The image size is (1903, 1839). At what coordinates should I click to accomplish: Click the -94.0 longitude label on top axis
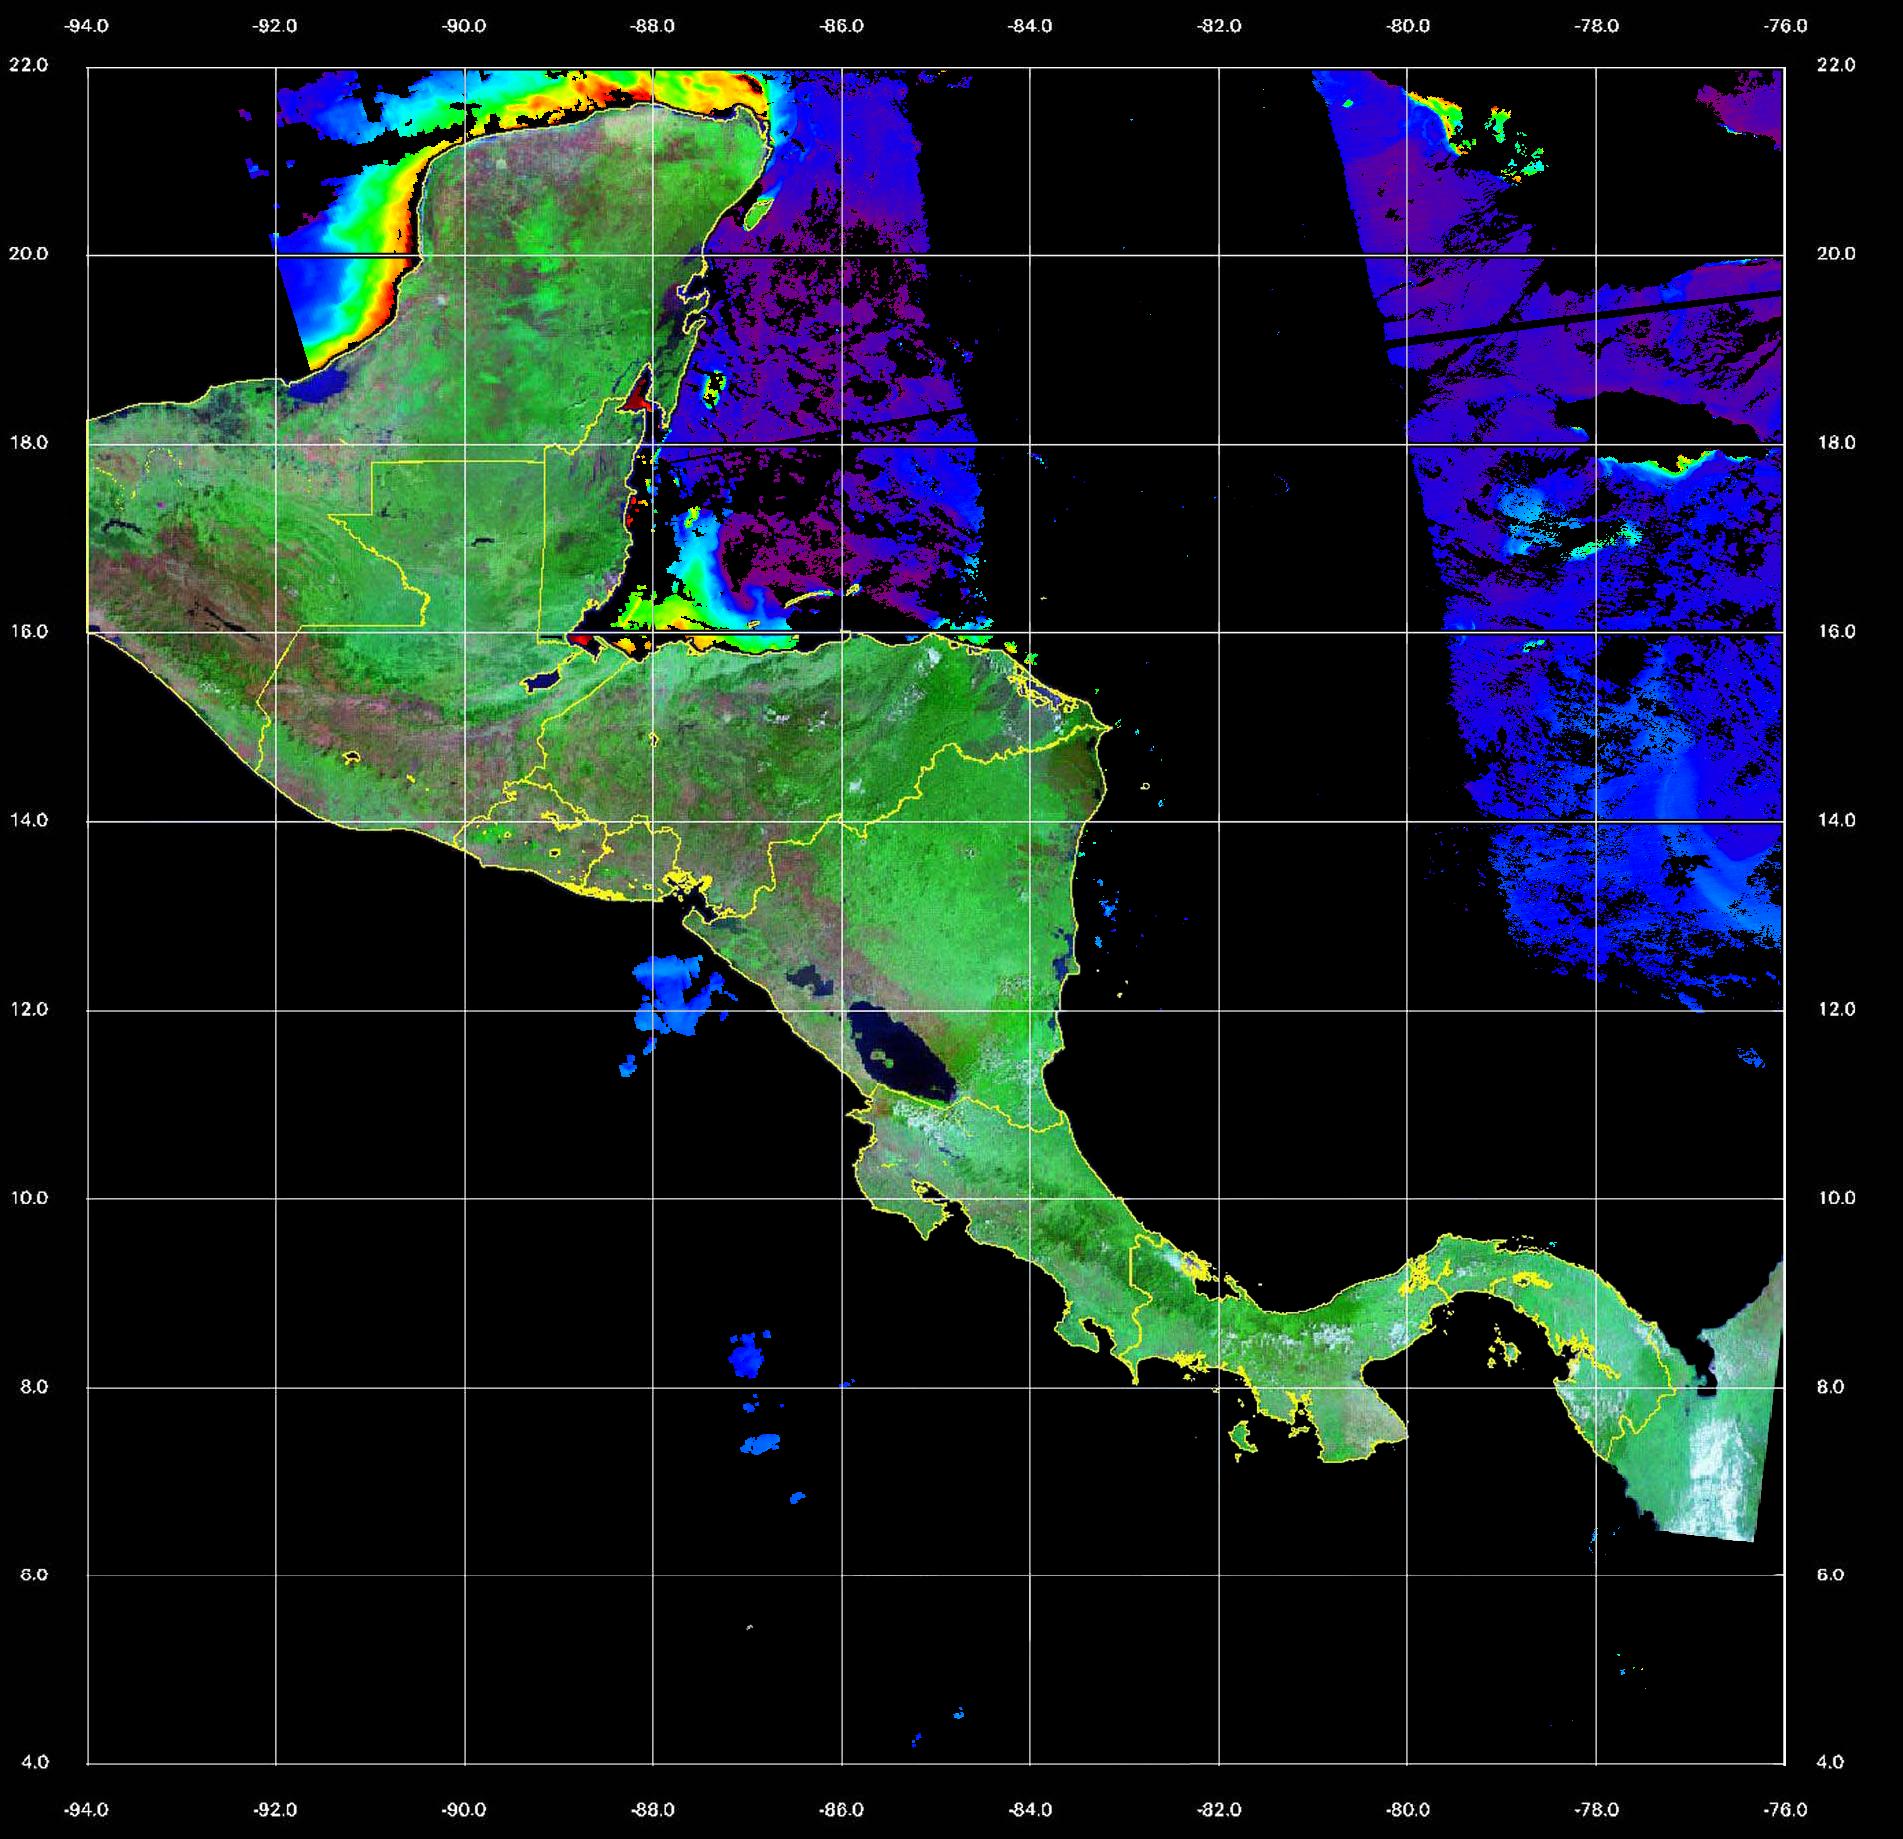87,26
